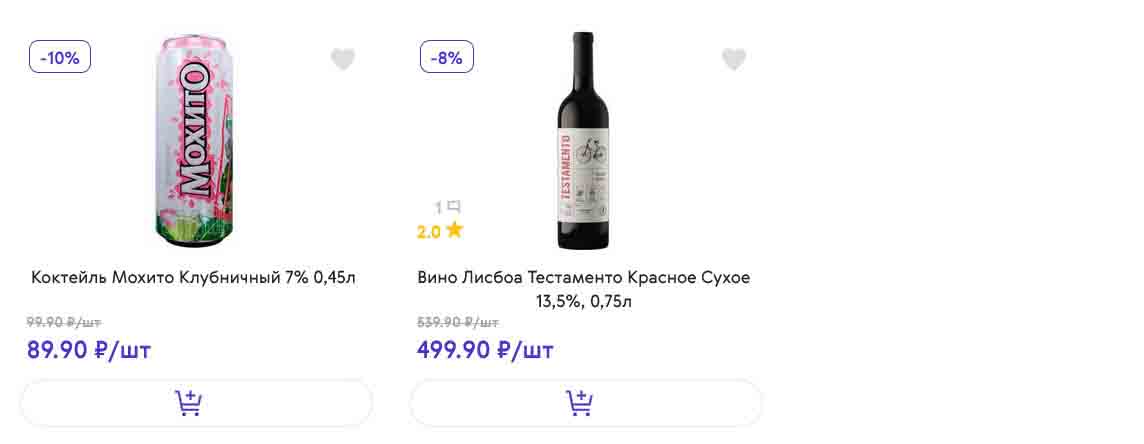This screenshot has height=444, width=1144.
Task: Click the 89.90 ₽/шт price
Action: click(89, 350)
